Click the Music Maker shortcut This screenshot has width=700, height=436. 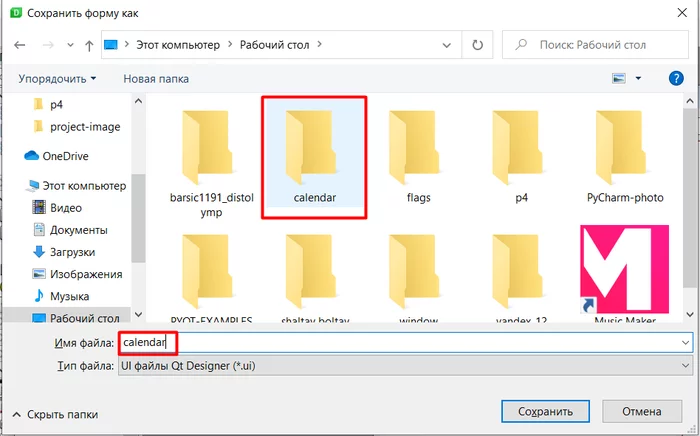[x=625, y=274]
